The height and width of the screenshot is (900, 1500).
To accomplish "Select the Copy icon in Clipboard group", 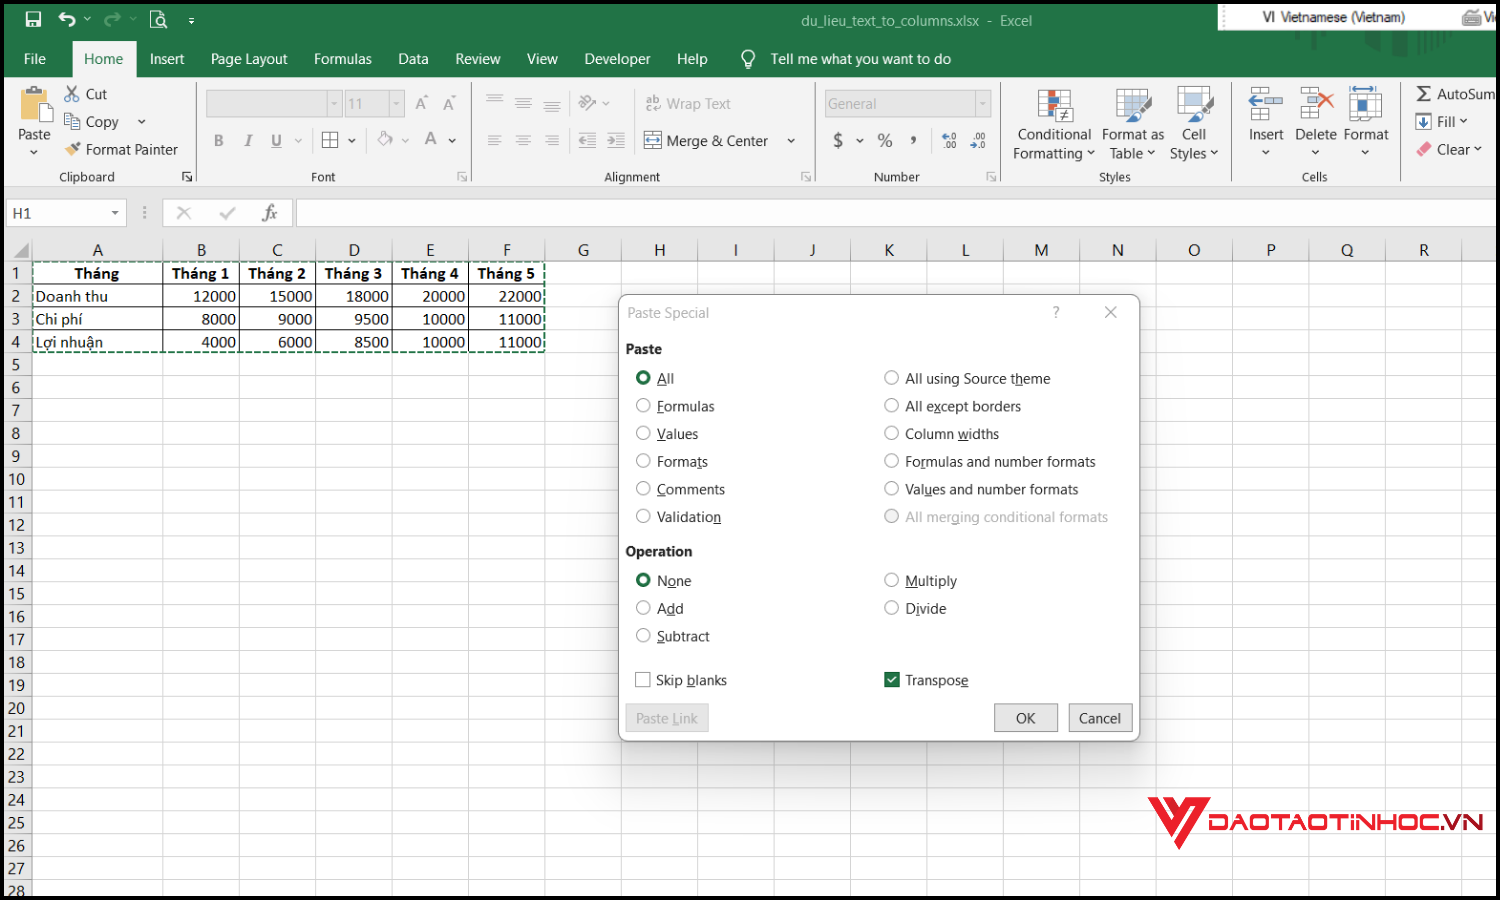I will coord(71,121).
